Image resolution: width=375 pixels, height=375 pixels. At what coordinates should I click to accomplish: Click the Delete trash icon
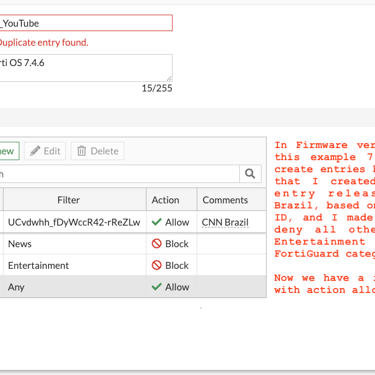(82, 151)
